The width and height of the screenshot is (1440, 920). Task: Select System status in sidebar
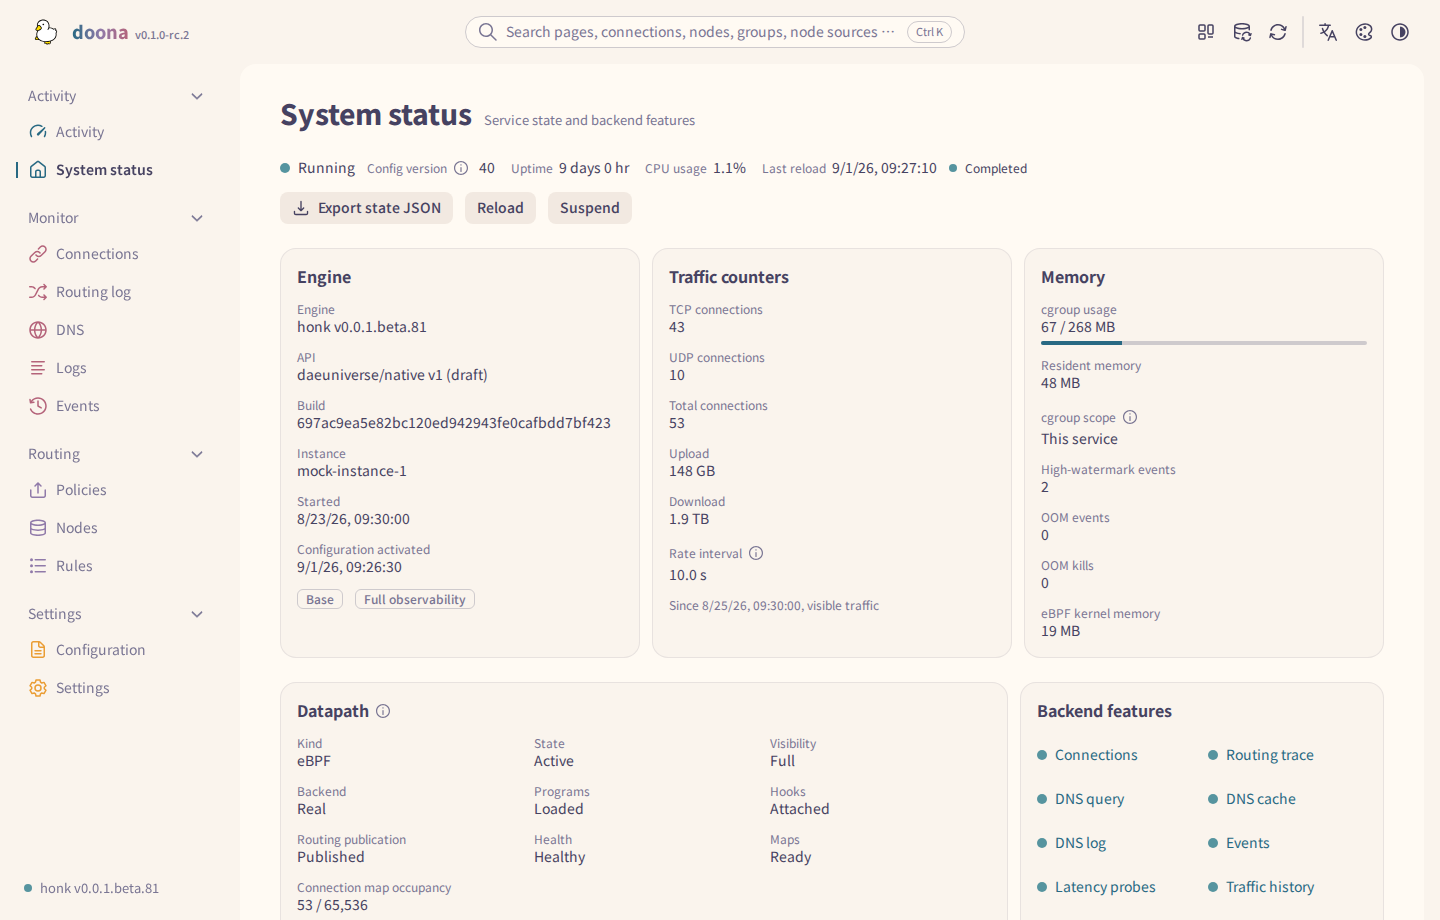point(116,170)
